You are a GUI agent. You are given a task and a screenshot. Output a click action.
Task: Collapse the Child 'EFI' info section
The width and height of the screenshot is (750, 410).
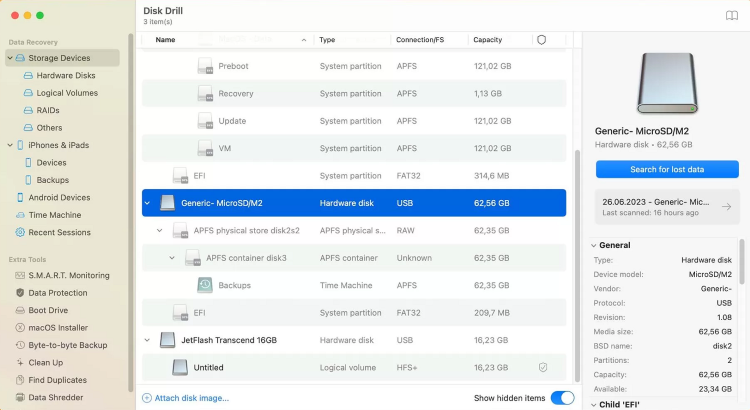(594, 405)
